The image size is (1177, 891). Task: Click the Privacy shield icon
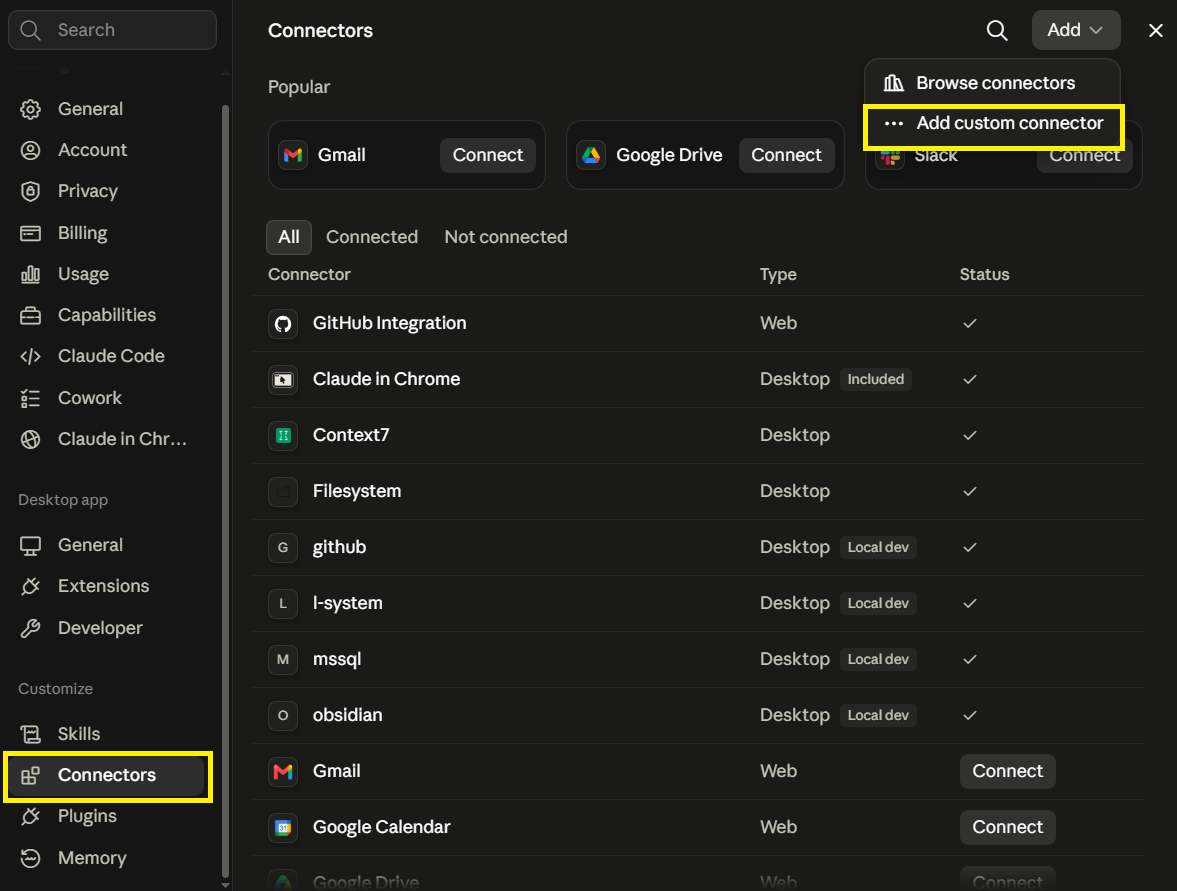pyautogui.click(x=30, y=191)
